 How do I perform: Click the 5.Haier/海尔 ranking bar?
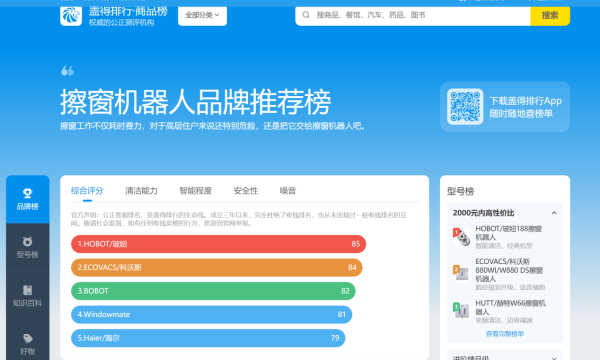point(208,338)
